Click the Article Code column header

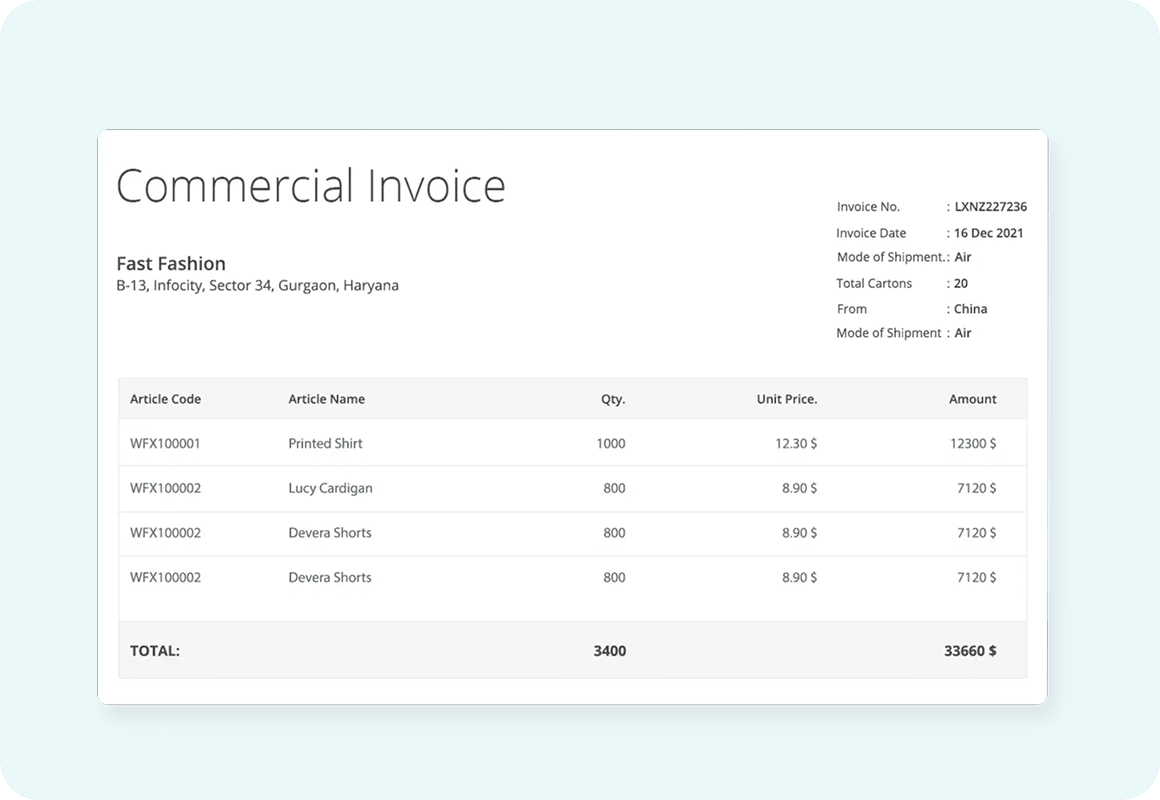[165, 399]
